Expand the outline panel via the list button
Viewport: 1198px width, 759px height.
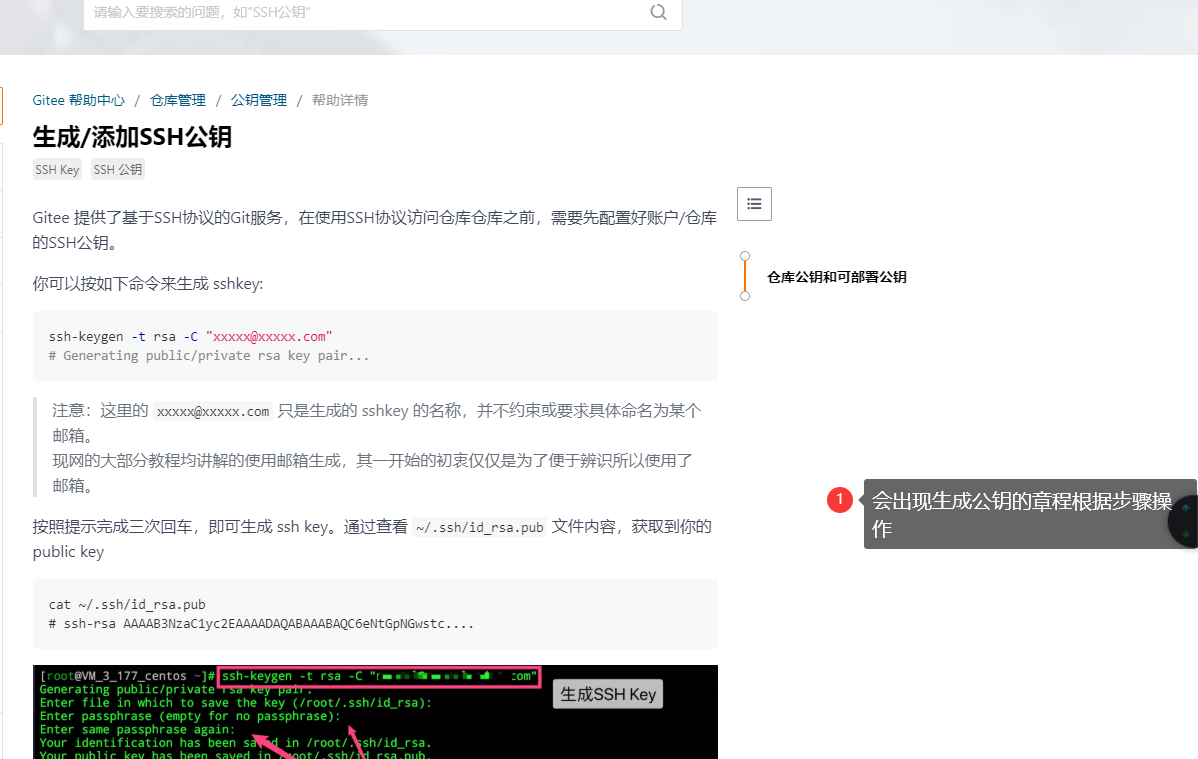(x=754, y=203)
